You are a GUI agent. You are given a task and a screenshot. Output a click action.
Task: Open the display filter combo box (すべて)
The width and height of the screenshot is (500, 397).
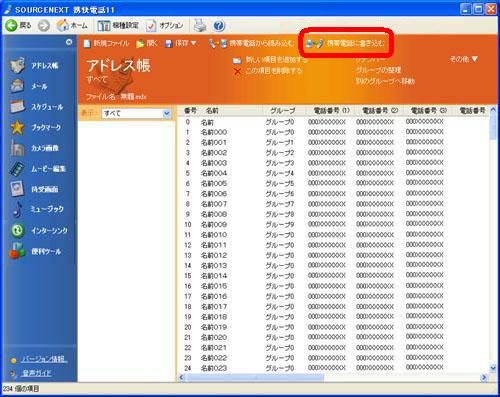(136, 113)
